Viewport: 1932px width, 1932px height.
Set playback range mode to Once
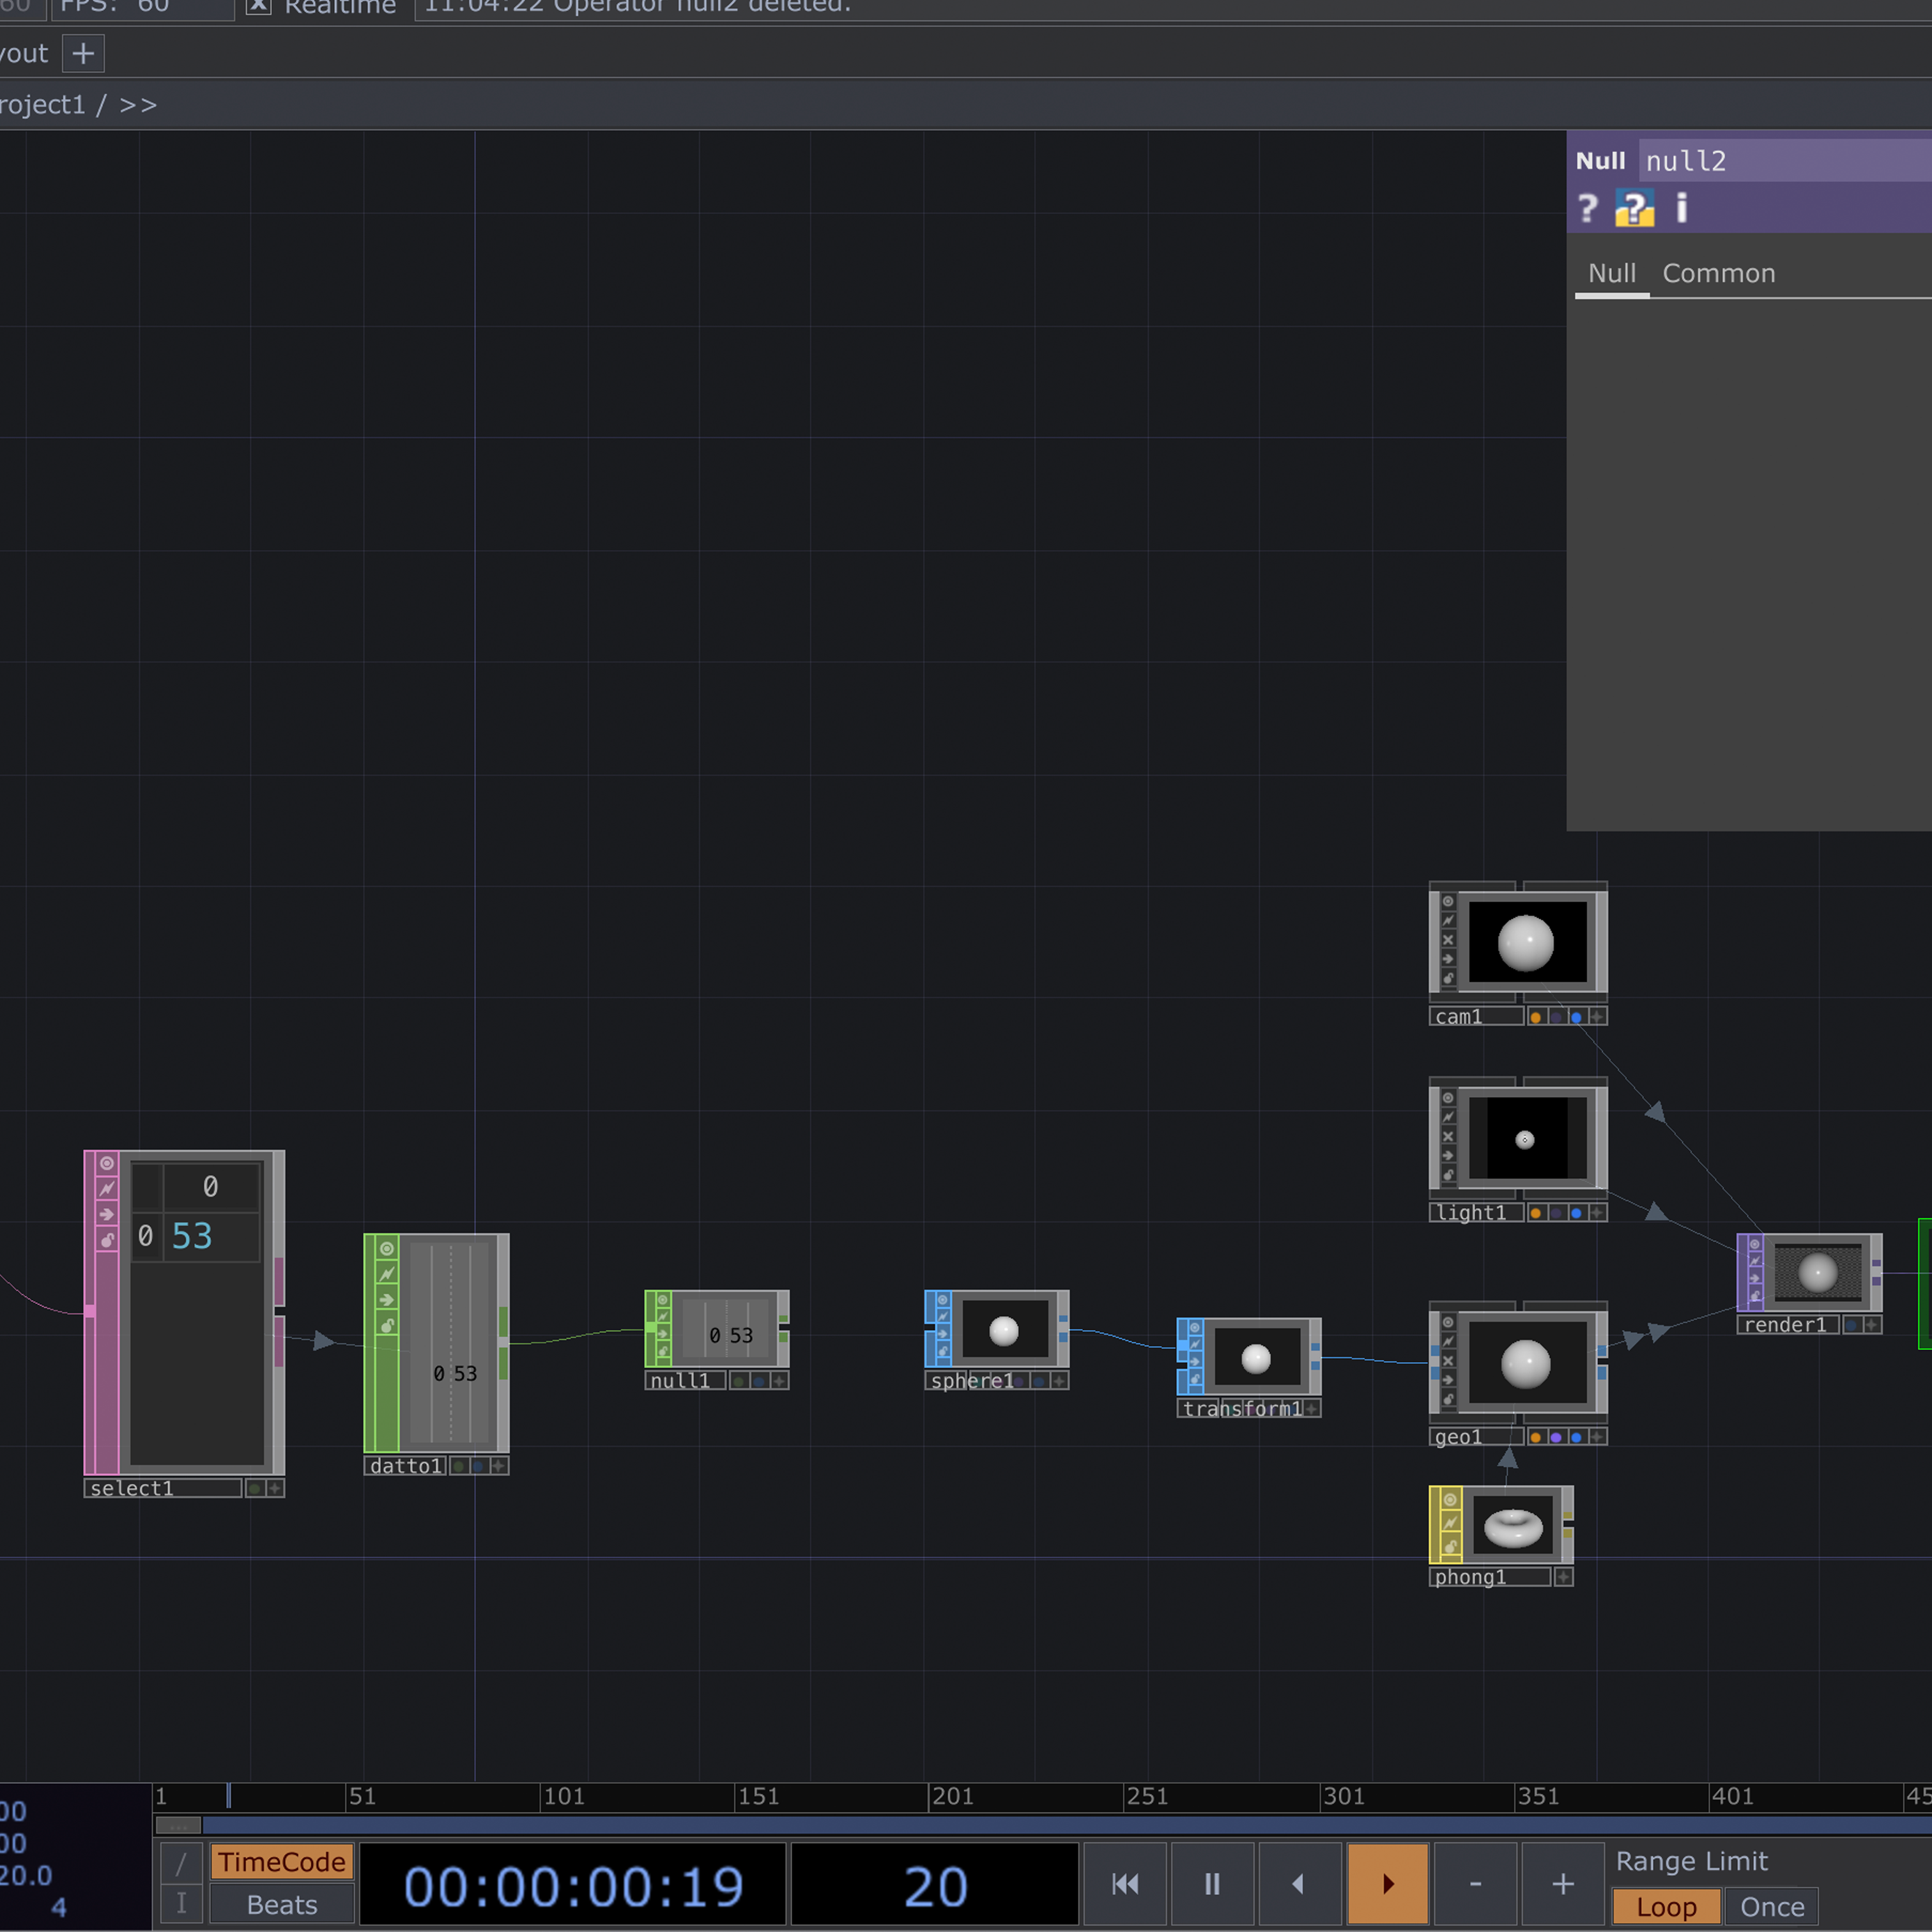1771,1905
